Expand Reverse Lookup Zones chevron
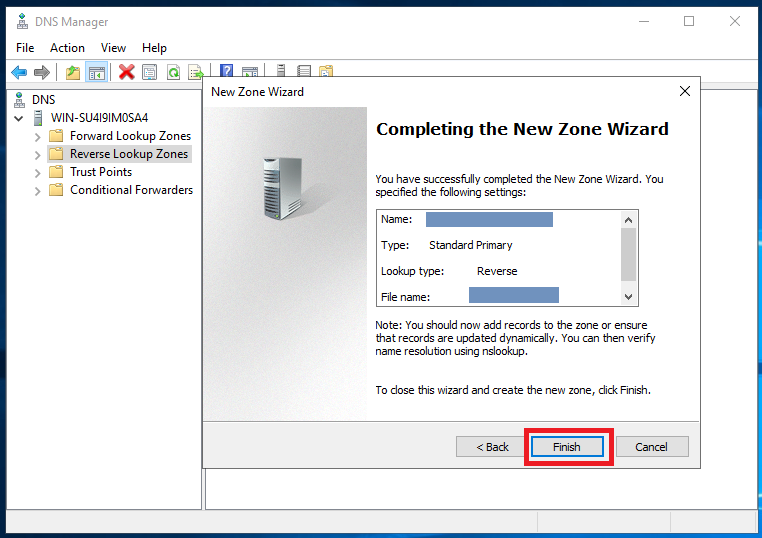The image size is (762, 538). (37, 155)
